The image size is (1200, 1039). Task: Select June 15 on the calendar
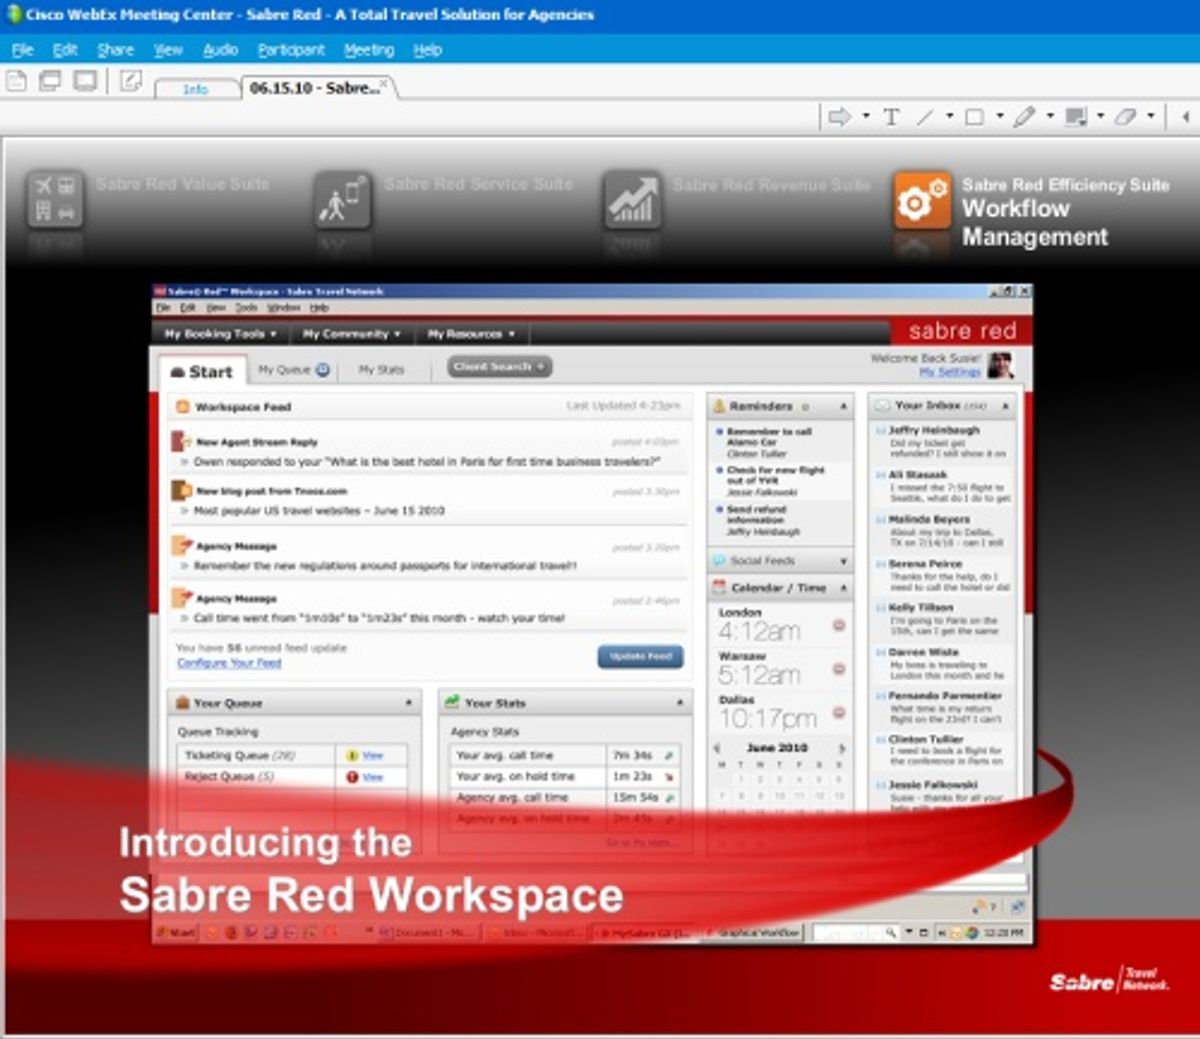pos(740,811)
